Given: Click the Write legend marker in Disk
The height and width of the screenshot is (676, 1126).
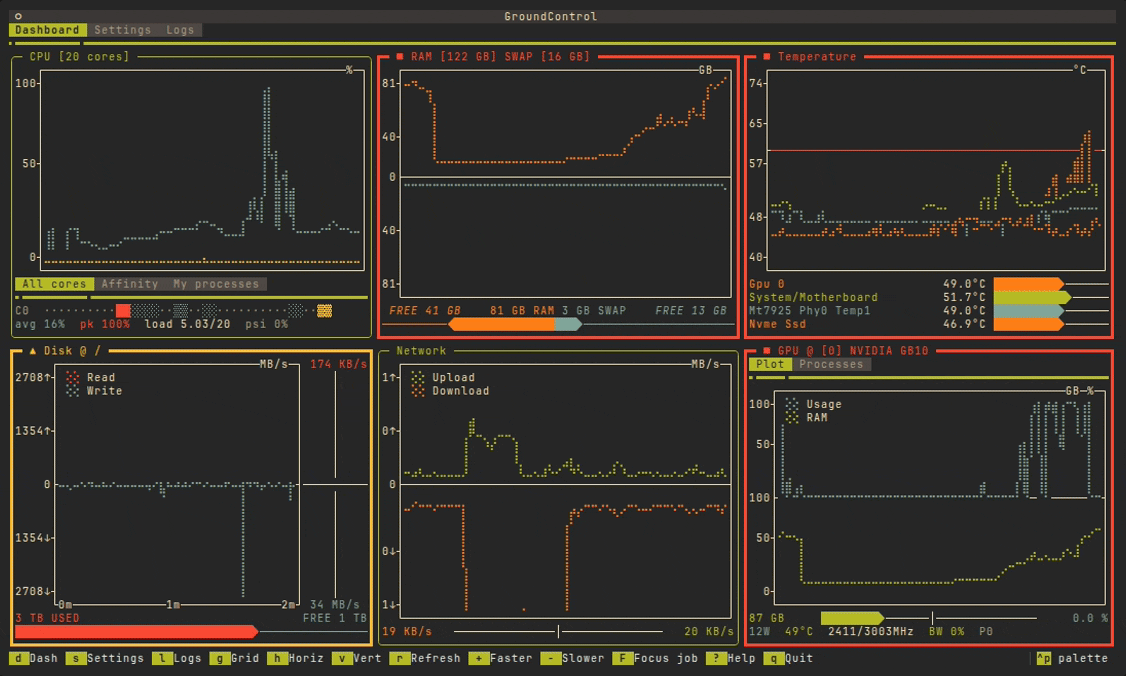Looking at the screenshot, I should click(73, 391).
